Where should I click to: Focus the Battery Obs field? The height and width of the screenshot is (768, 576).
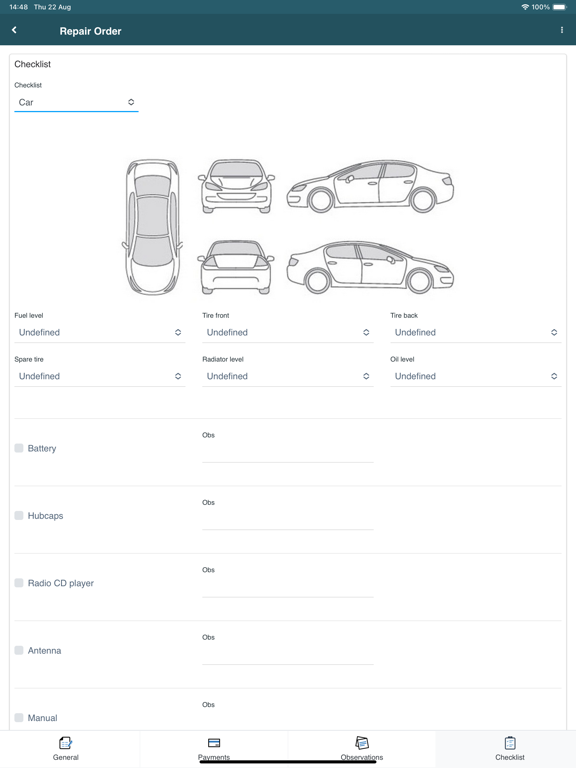coord(288,453)
